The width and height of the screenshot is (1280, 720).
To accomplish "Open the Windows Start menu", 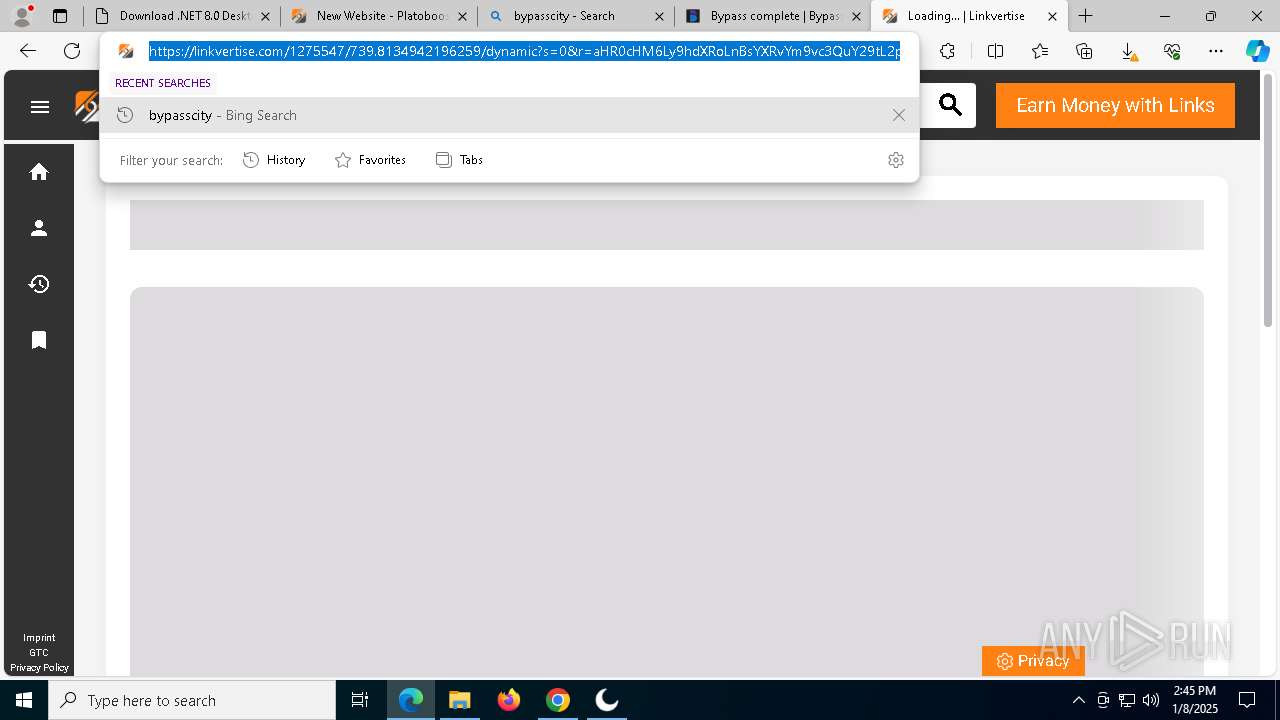I will pos(24,700).
